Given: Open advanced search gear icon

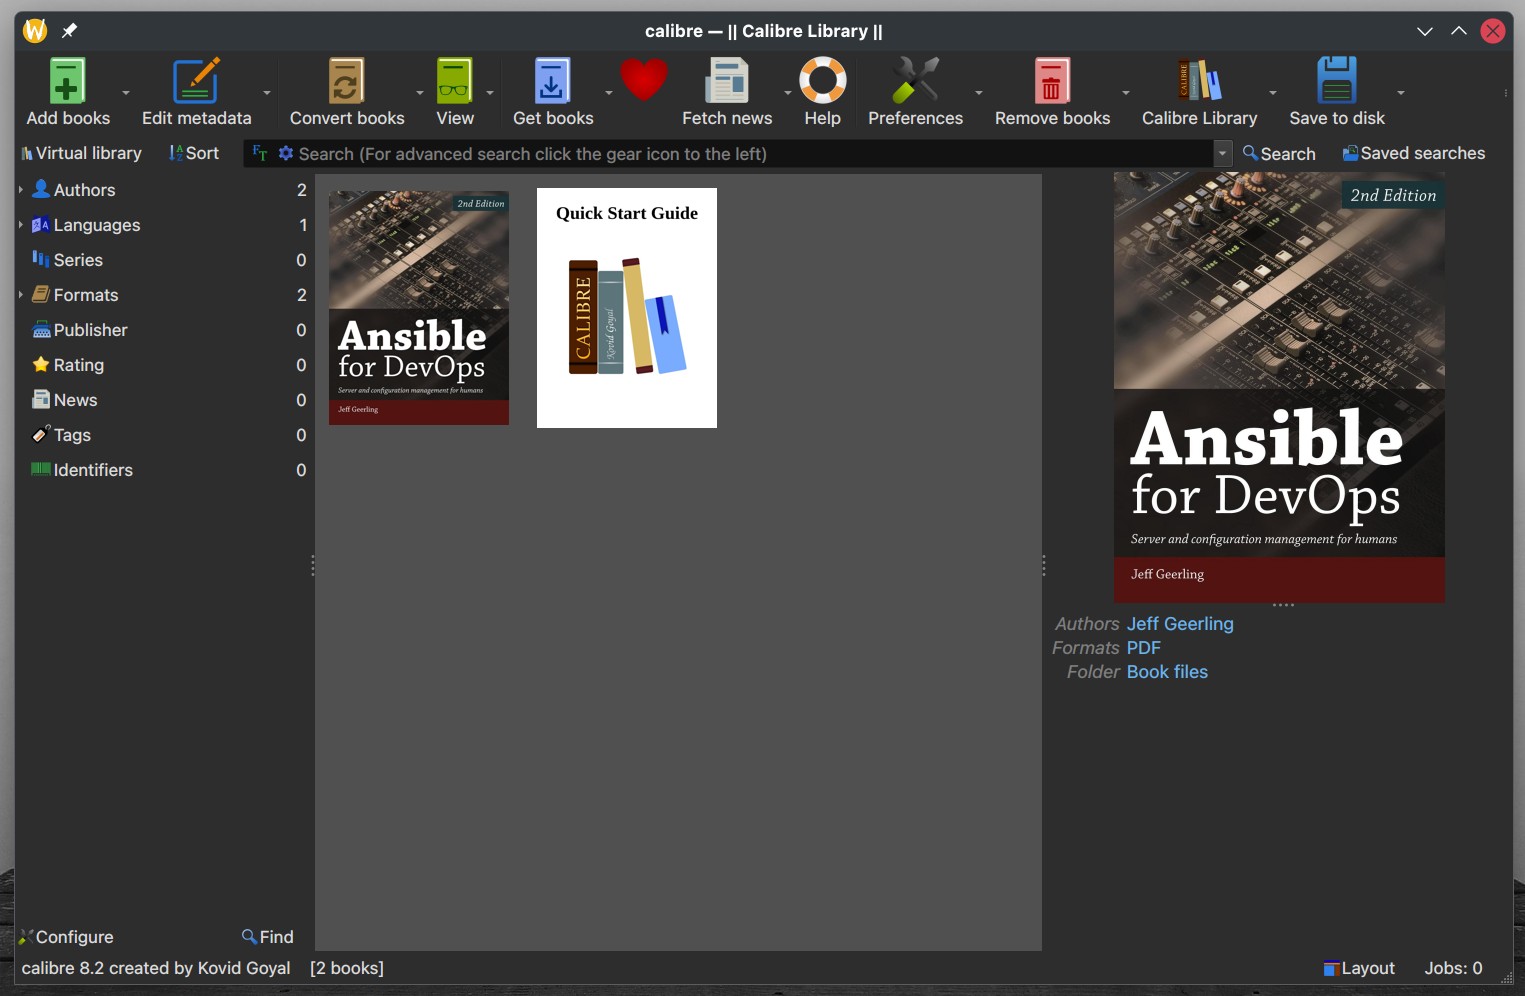Looking at the screenshot, I should tap(285, 153).
